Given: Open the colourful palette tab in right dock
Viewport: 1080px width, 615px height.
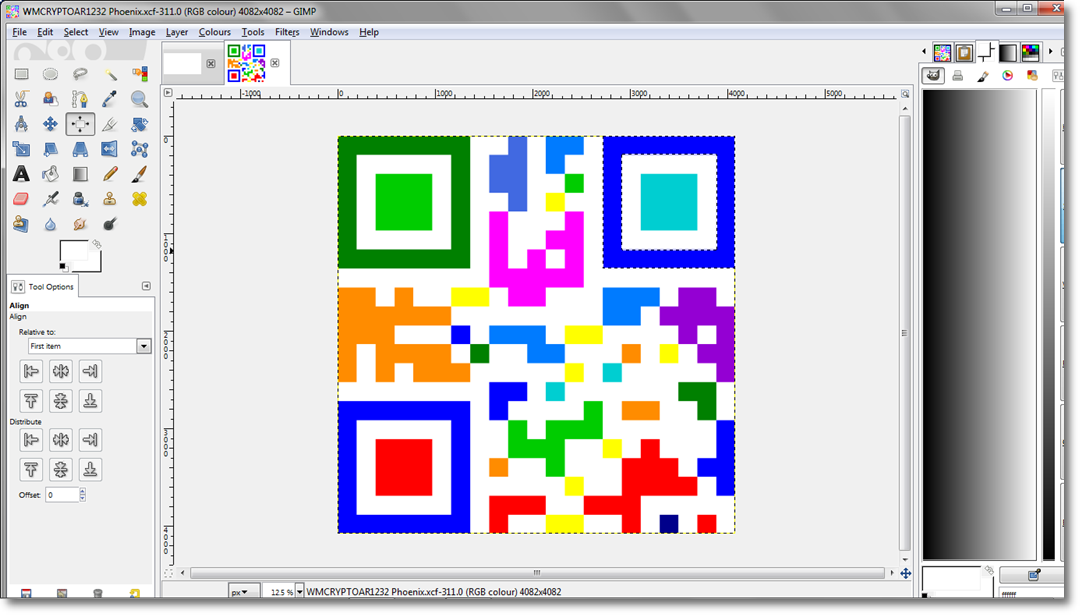Looking at the screenshot, I should click(1031, 52).
